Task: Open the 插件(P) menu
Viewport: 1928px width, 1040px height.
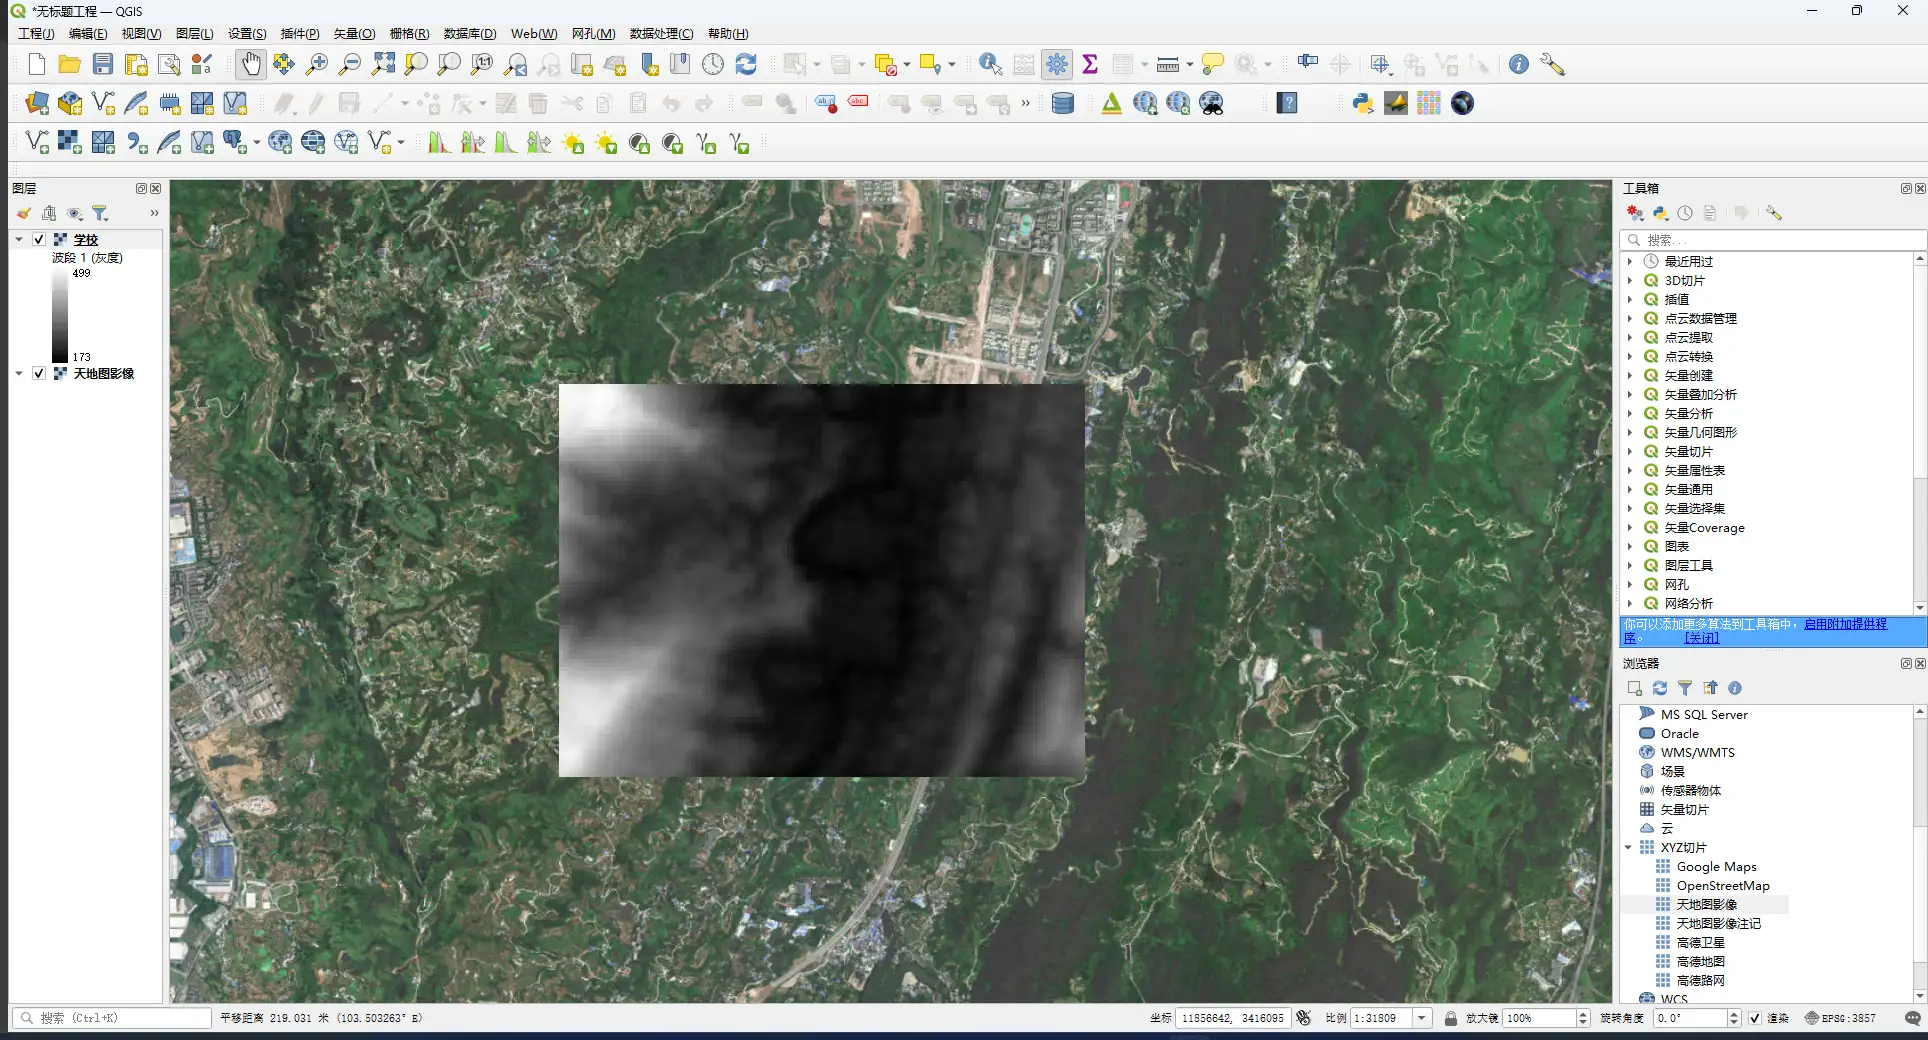Action: pyautogui.click(x=299, y=34)
